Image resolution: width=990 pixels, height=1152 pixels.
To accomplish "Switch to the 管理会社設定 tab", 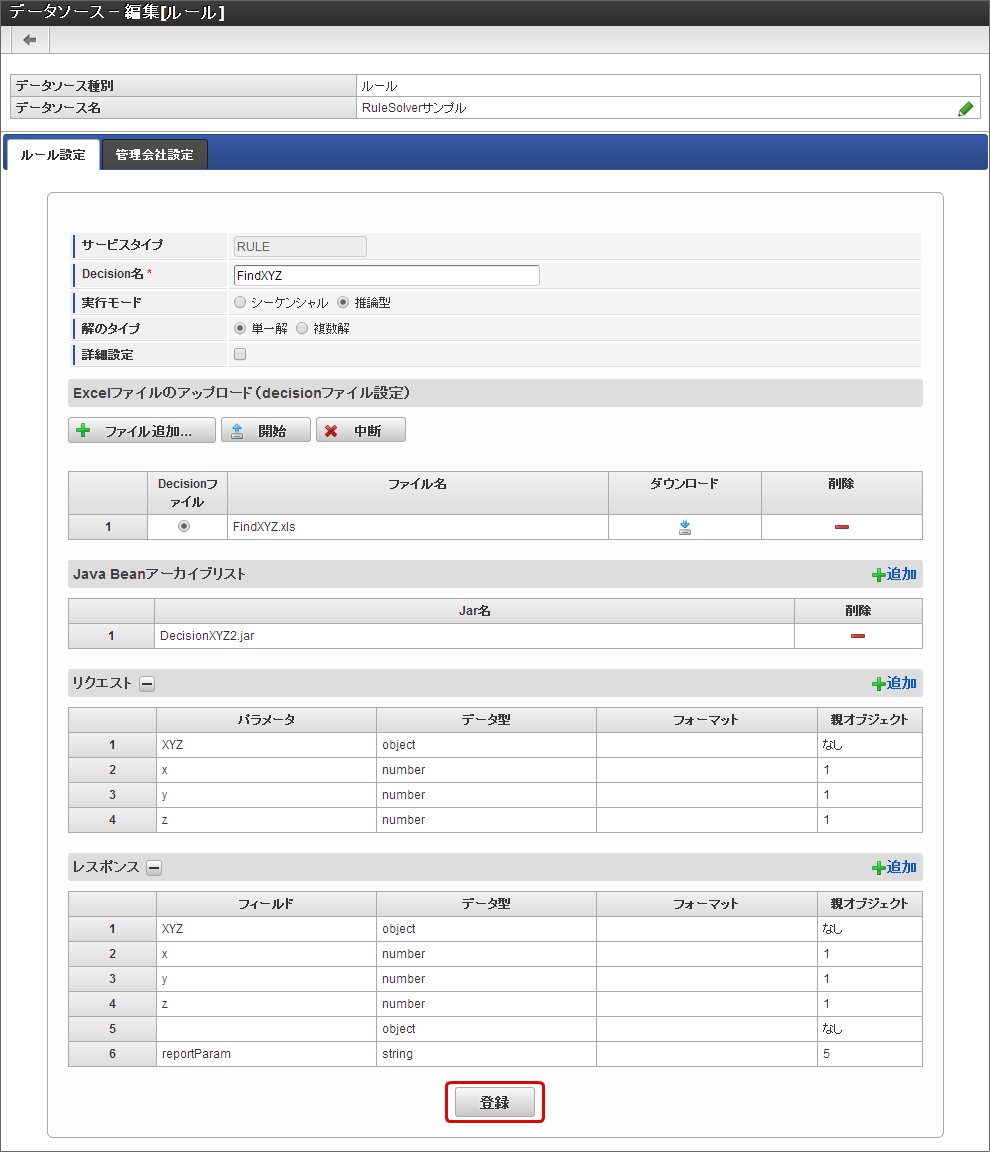I will [154, 155].
